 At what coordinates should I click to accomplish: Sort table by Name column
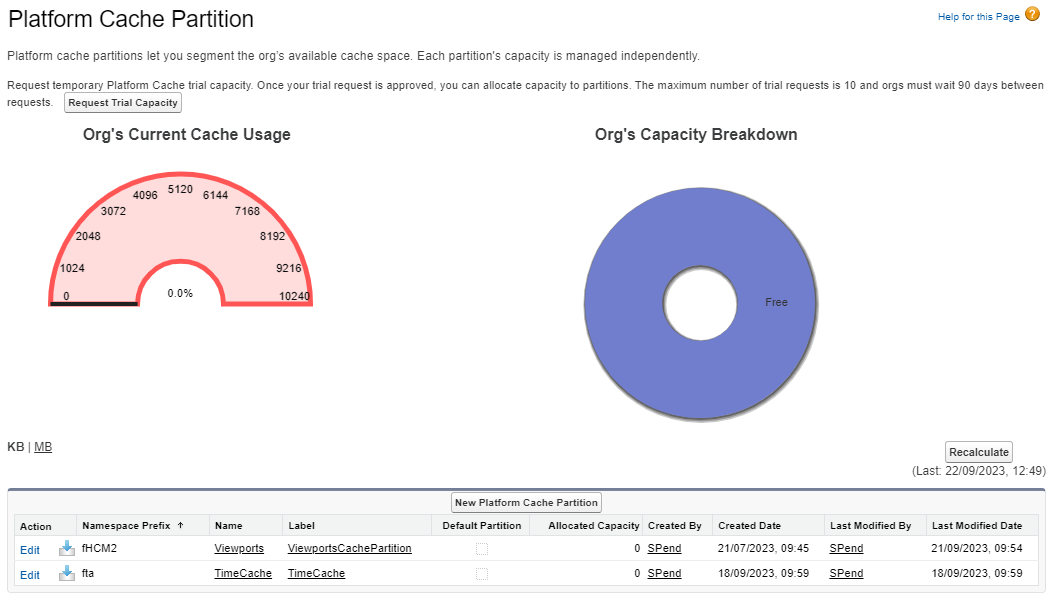coord(228,525)
